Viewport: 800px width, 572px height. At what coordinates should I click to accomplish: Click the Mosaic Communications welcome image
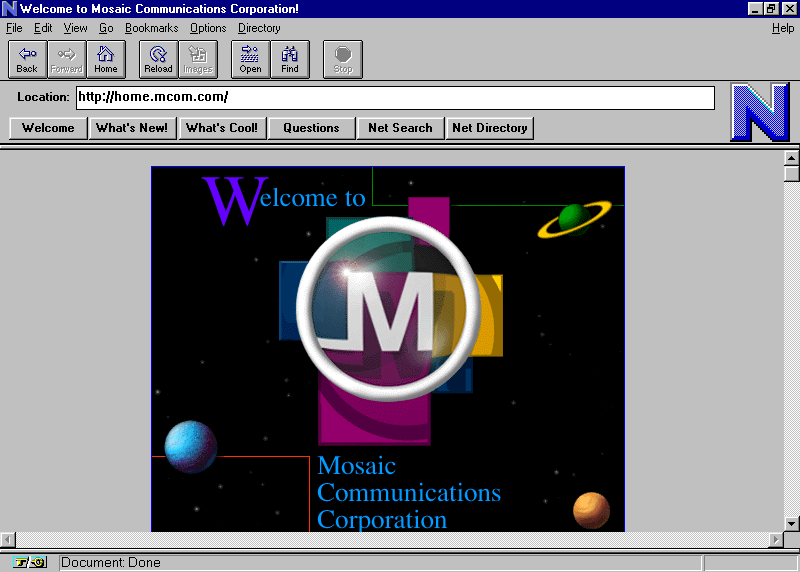388,349
